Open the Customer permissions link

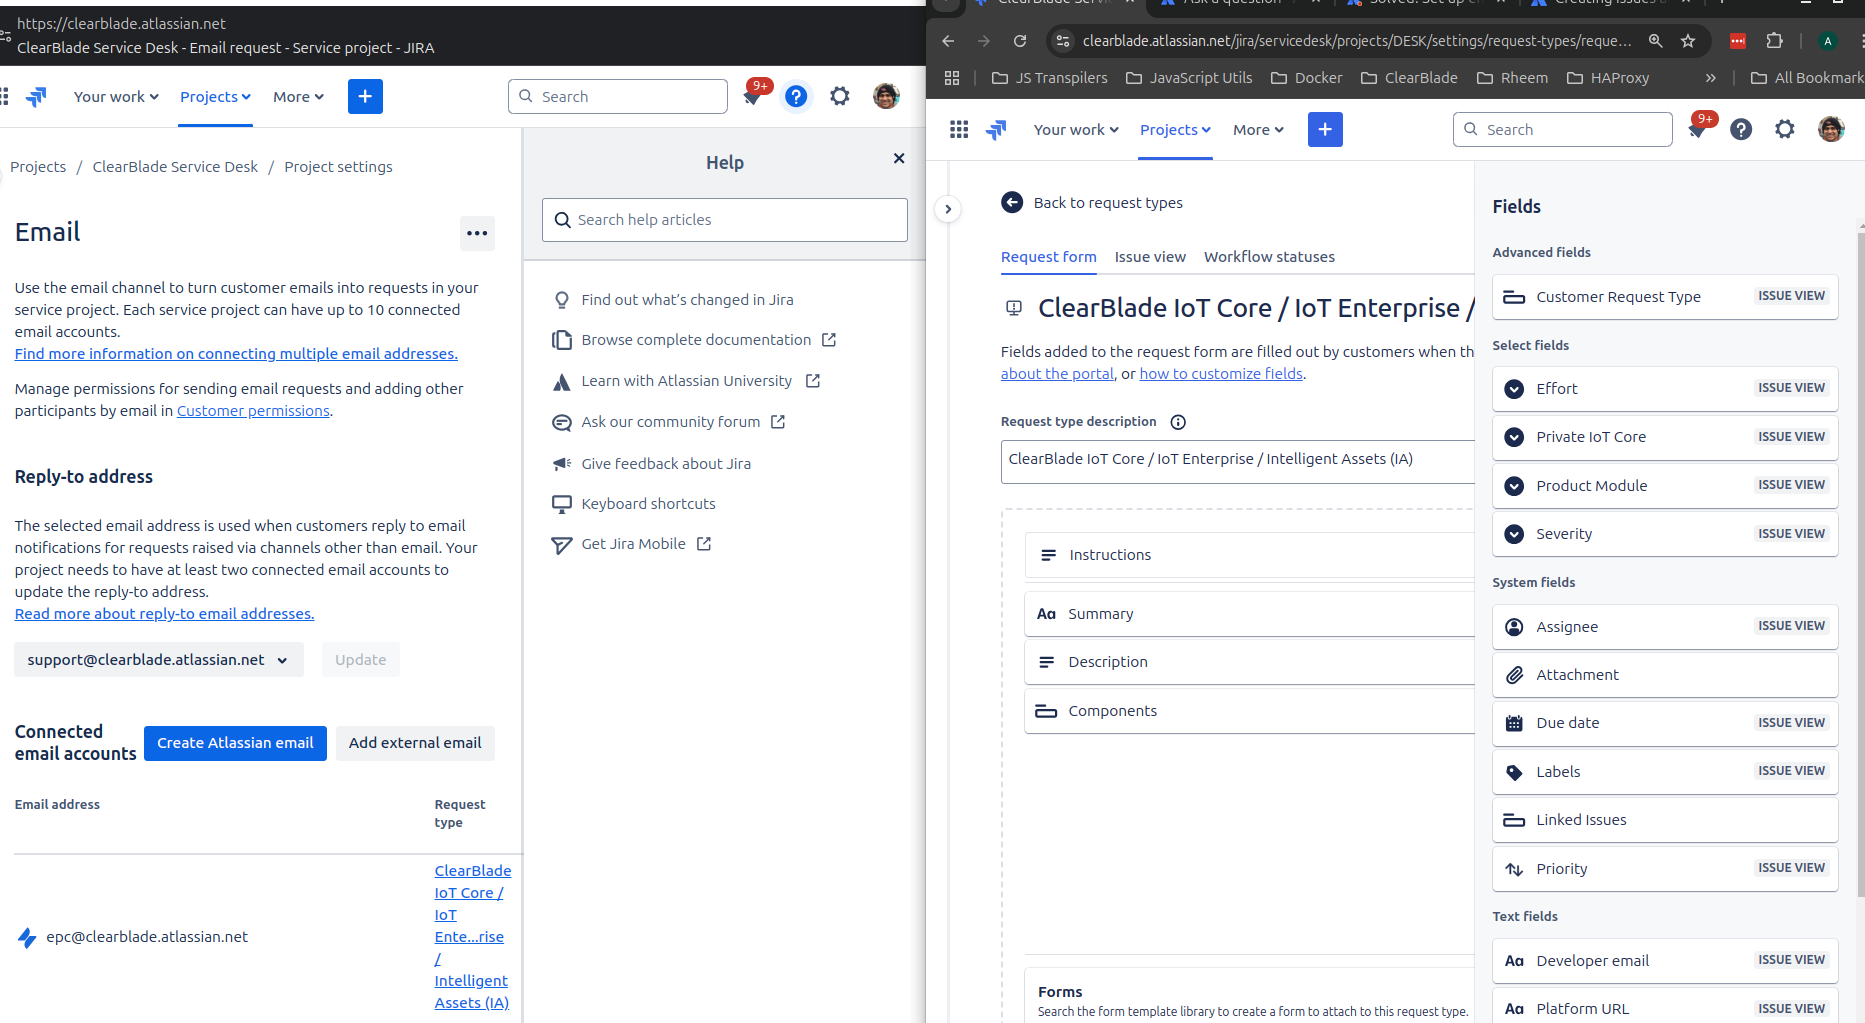(x=253, y=411)
